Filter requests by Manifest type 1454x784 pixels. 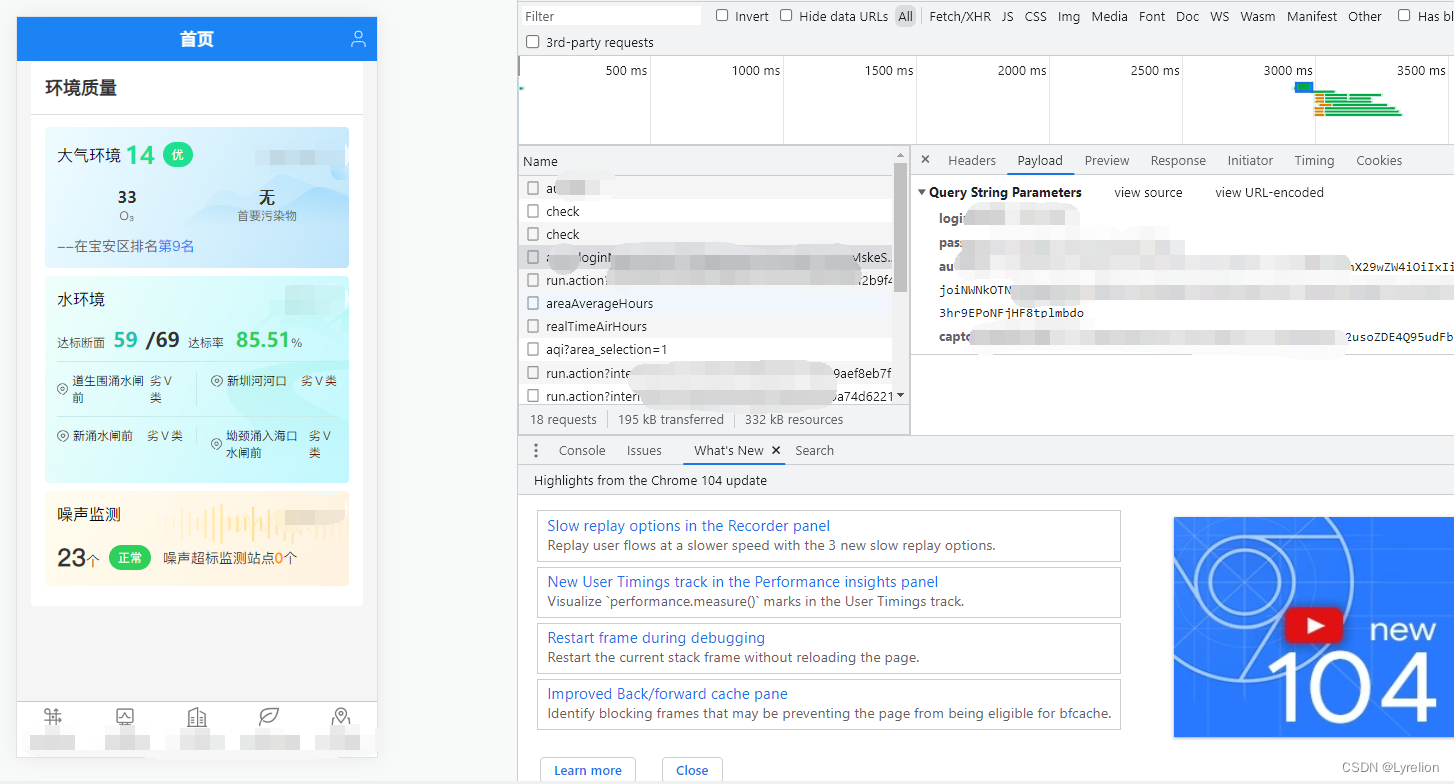[1312, 16]
